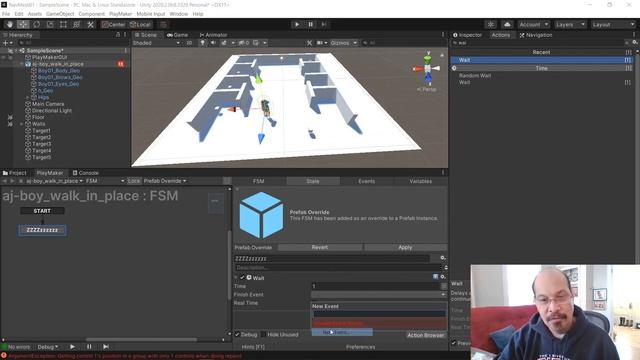The width and height of the screenshot is (640, 360).
Task: Toggle pivot mode Center button
Action: [113, 24]
